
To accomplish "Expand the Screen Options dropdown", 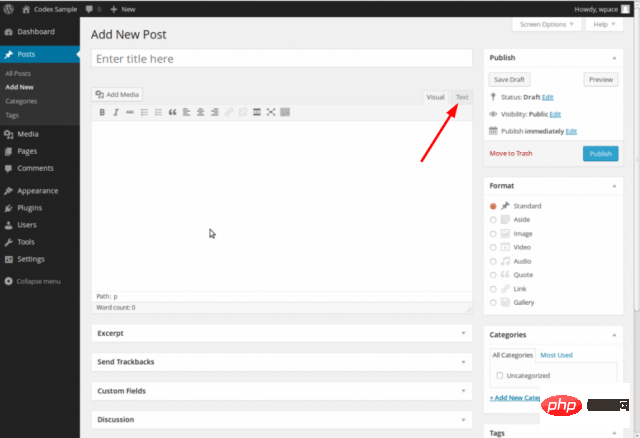I will tap(547, 24).
